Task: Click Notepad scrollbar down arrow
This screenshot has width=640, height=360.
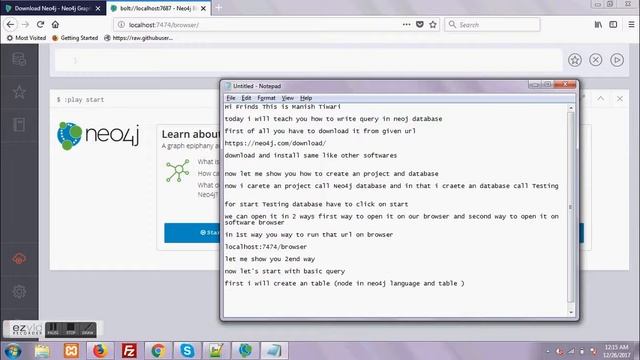Action: tap(571, 312)
